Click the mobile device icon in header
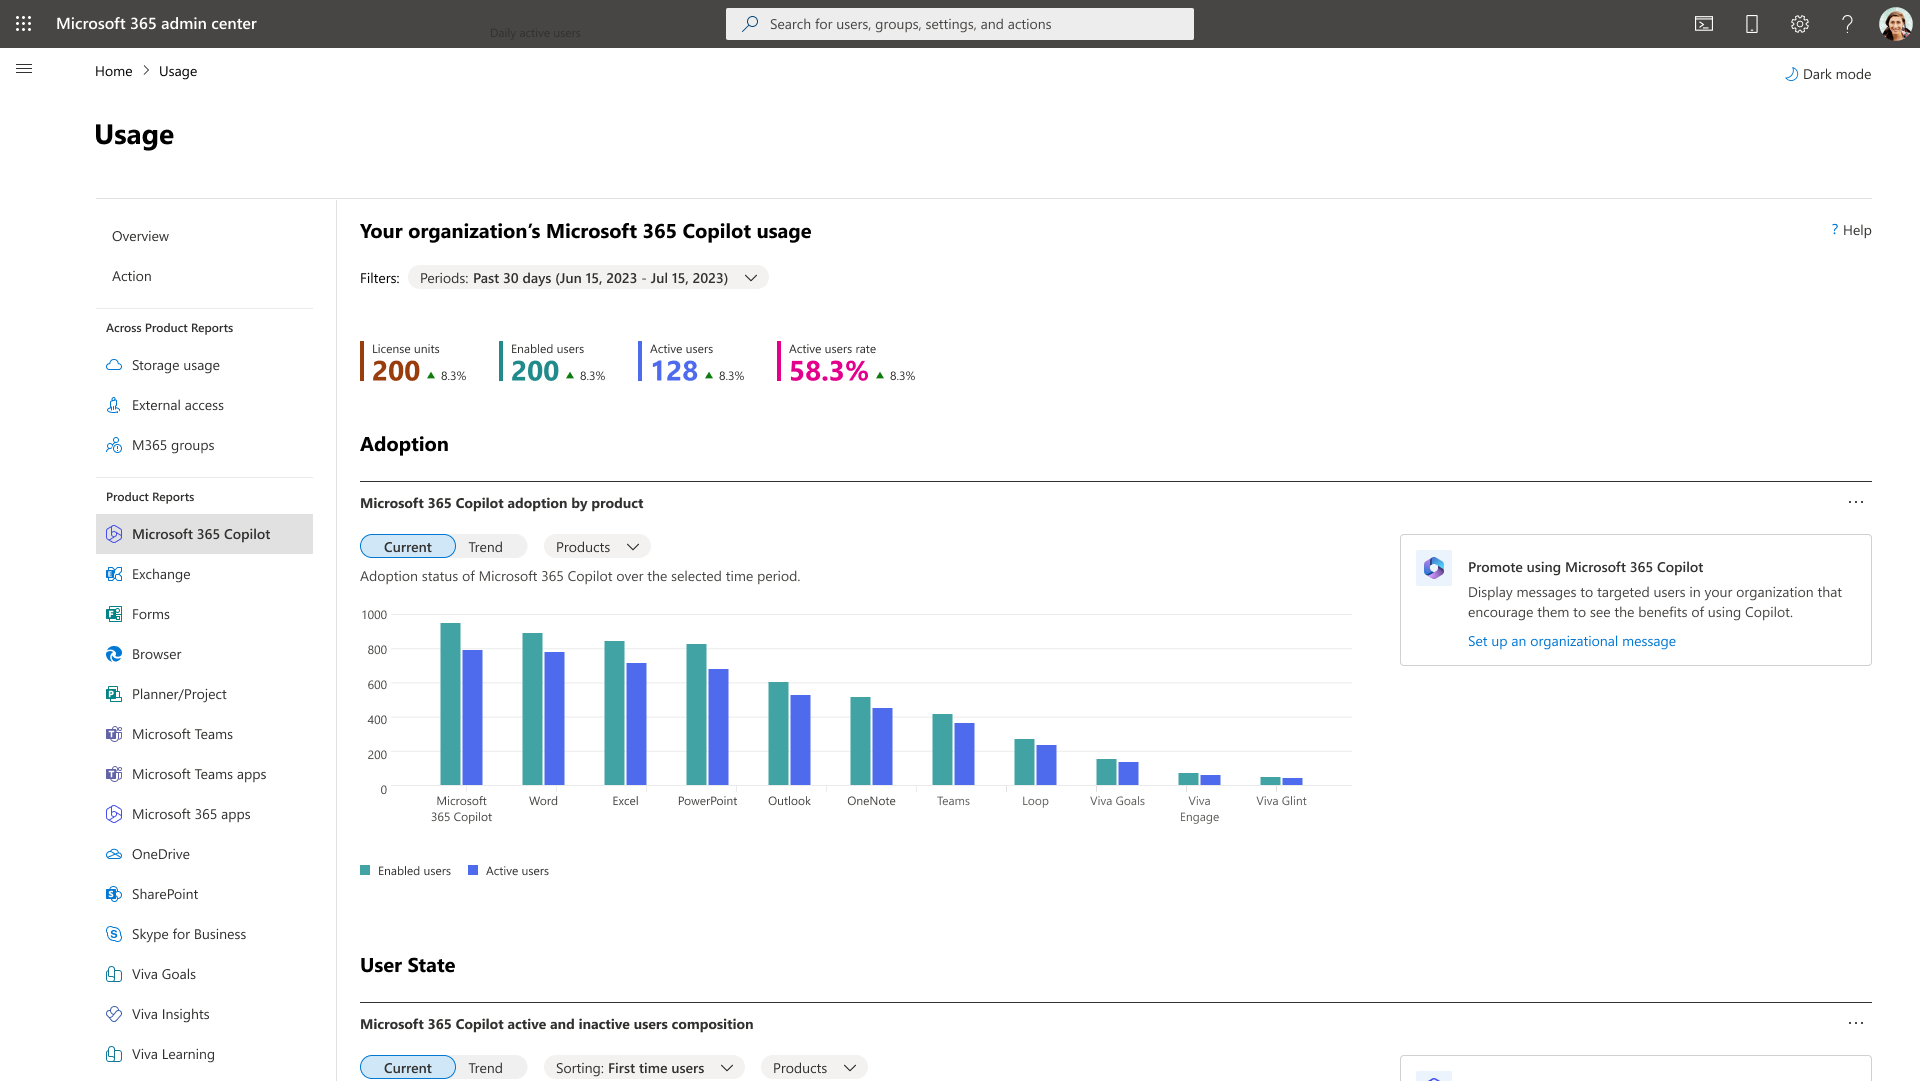Image resolution: width=1920 pixels, height=1081 pixels. 1752,24
